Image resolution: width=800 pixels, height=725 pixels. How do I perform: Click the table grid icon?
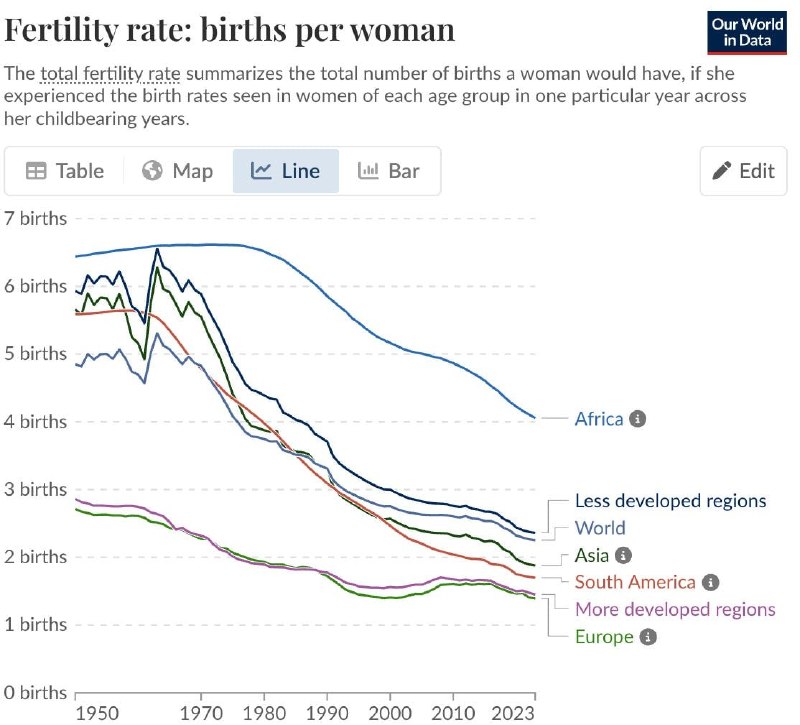tap(36, 171)
